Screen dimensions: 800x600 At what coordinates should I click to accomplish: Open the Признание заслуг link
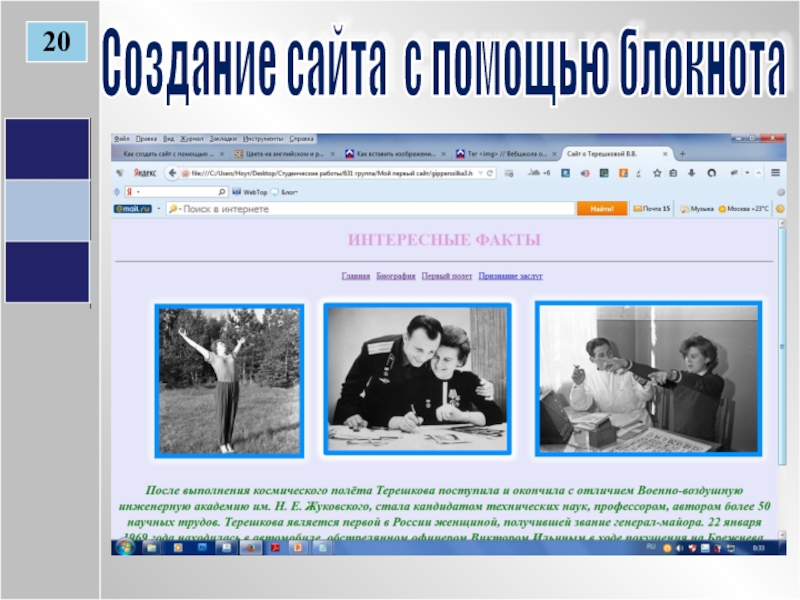tap(510, 276)
